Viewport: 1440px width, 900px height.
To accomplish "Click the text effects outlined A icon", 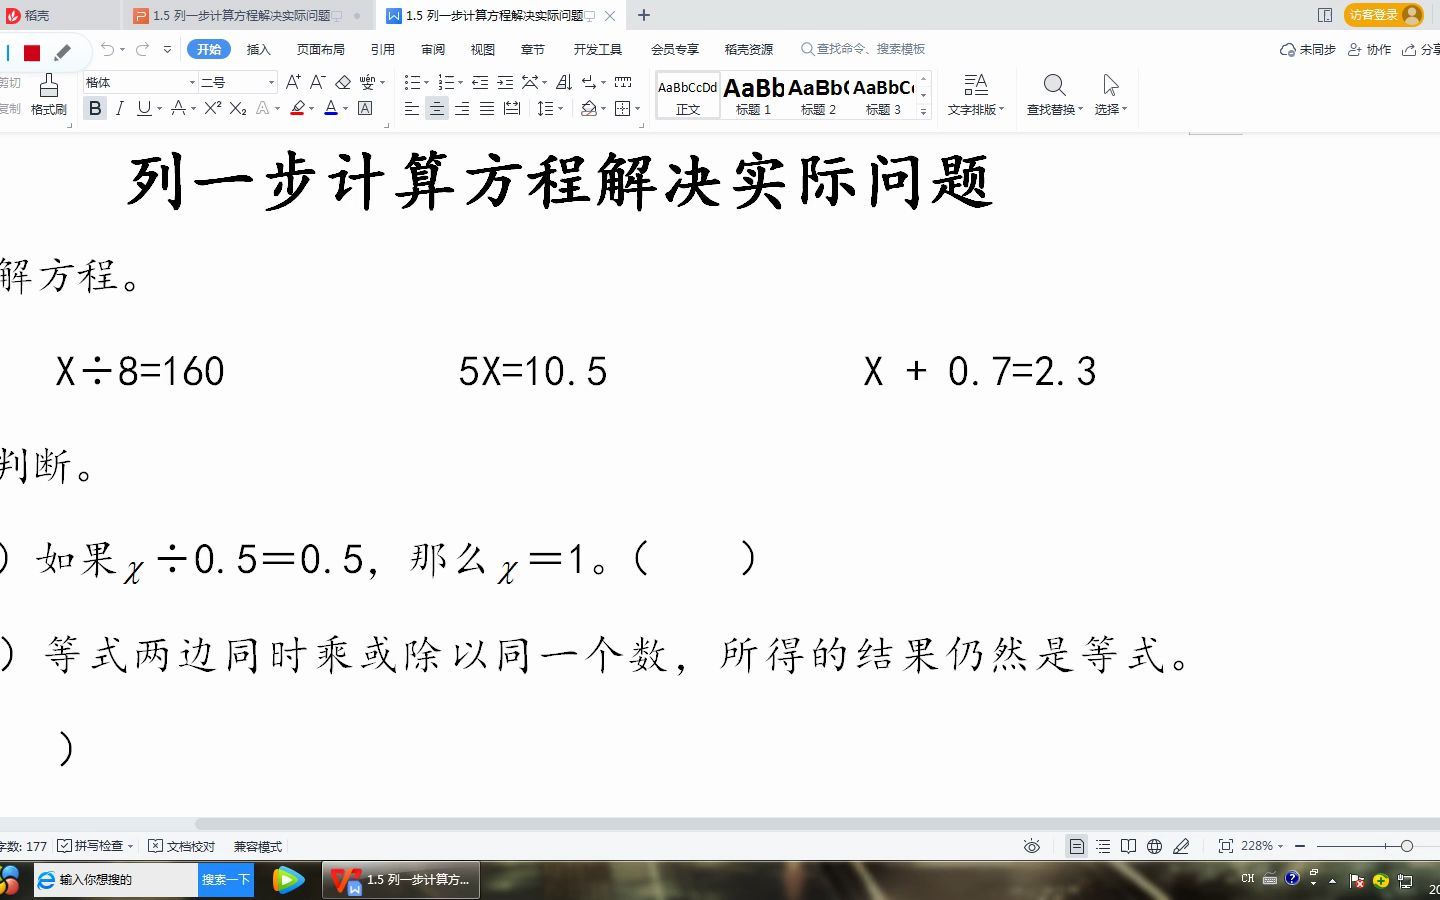I will (x=263, y=108).
